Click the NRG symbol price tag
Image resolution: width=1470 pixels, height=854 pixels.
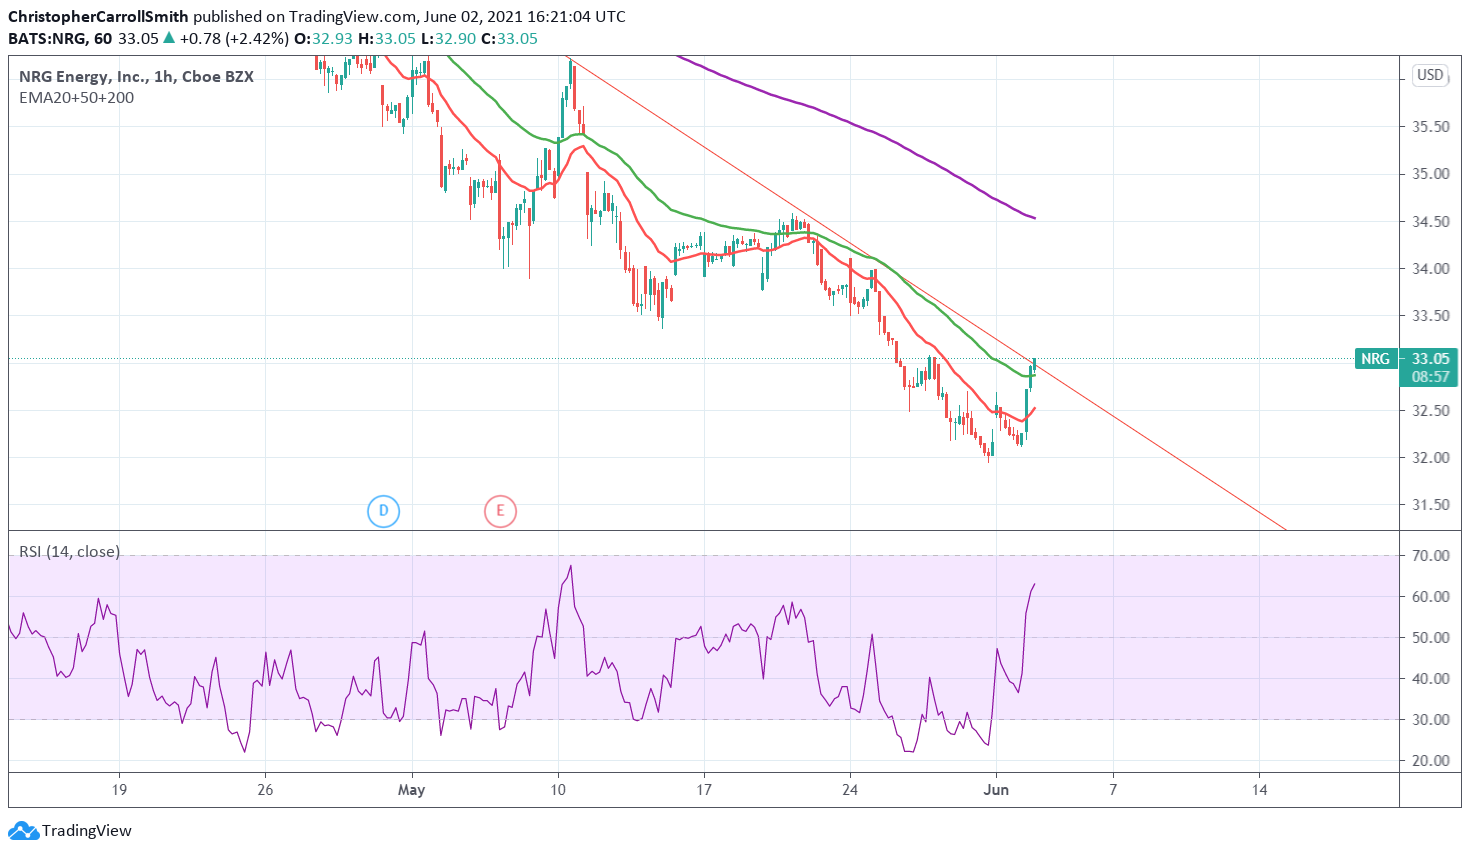[x=1375, y=359]
